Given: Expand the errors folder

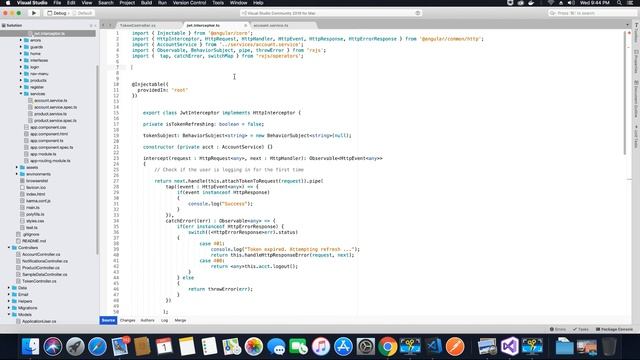Looking at the screenshot, I should pos(21,40).
